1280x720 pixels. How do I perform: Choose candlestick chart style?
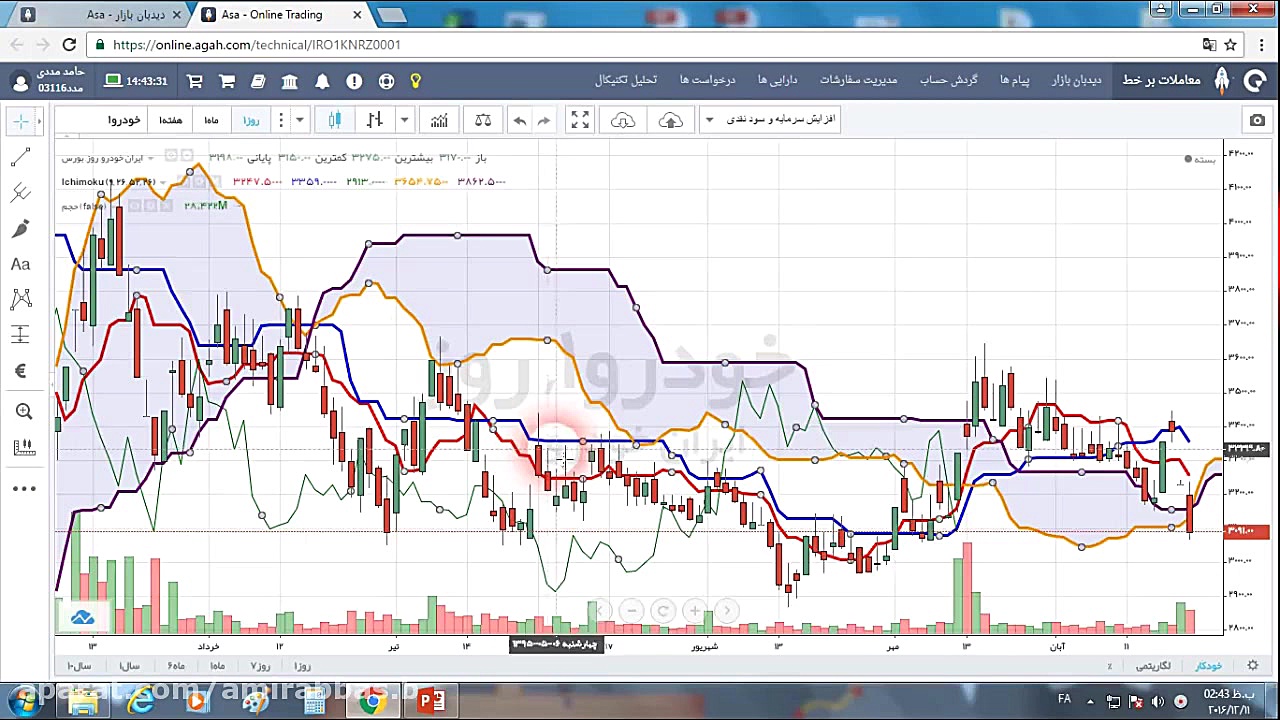pyautogui.click(x=335, y=120)
